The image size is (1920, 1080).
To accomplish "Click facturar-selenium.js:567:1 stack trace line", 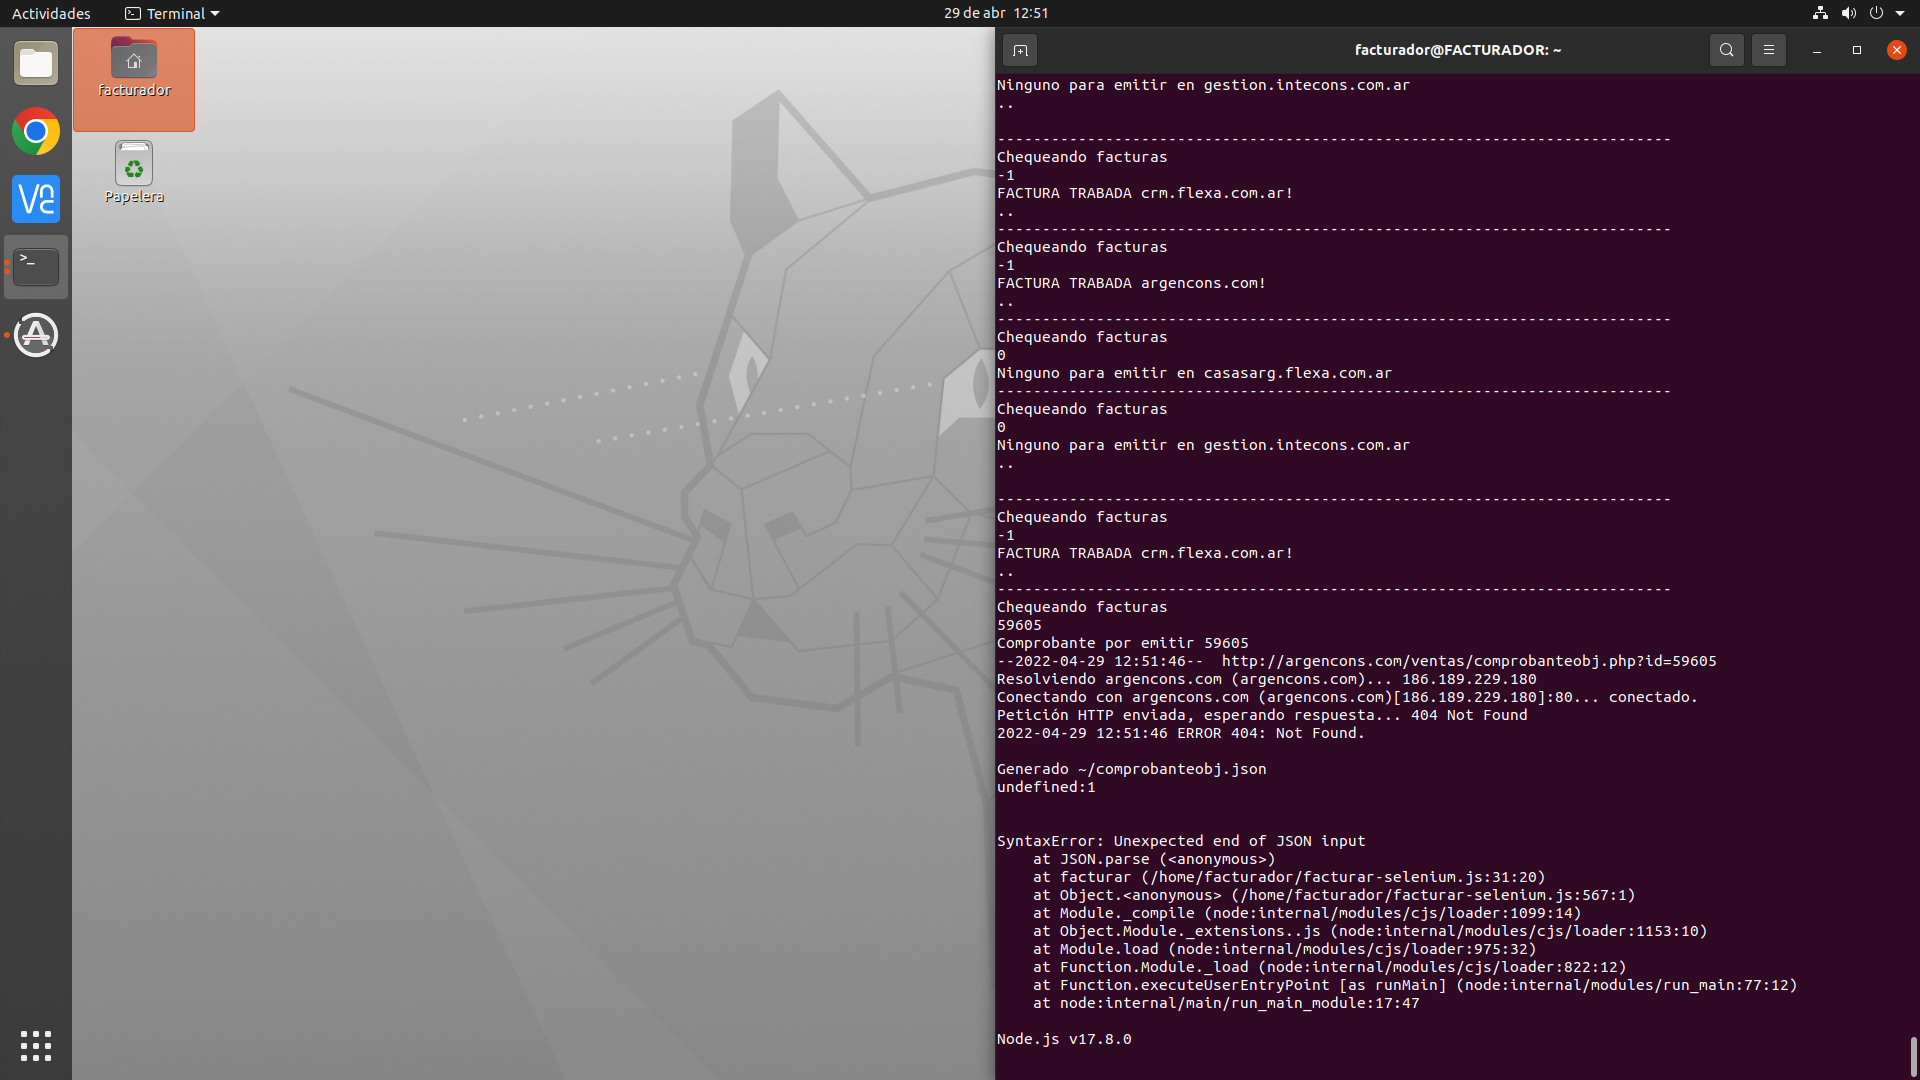I will pos(1334,895).
